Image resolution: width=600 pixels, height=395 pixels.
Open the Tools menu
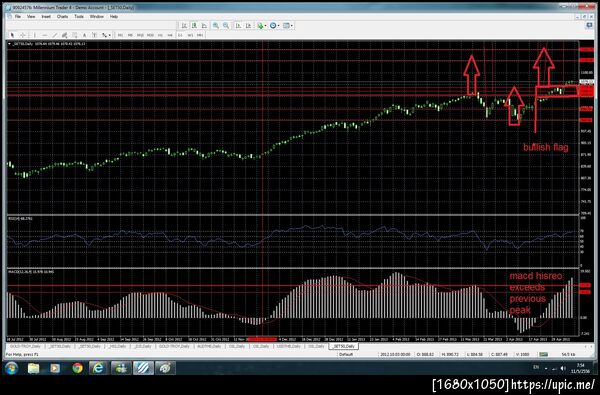(79, 17)
